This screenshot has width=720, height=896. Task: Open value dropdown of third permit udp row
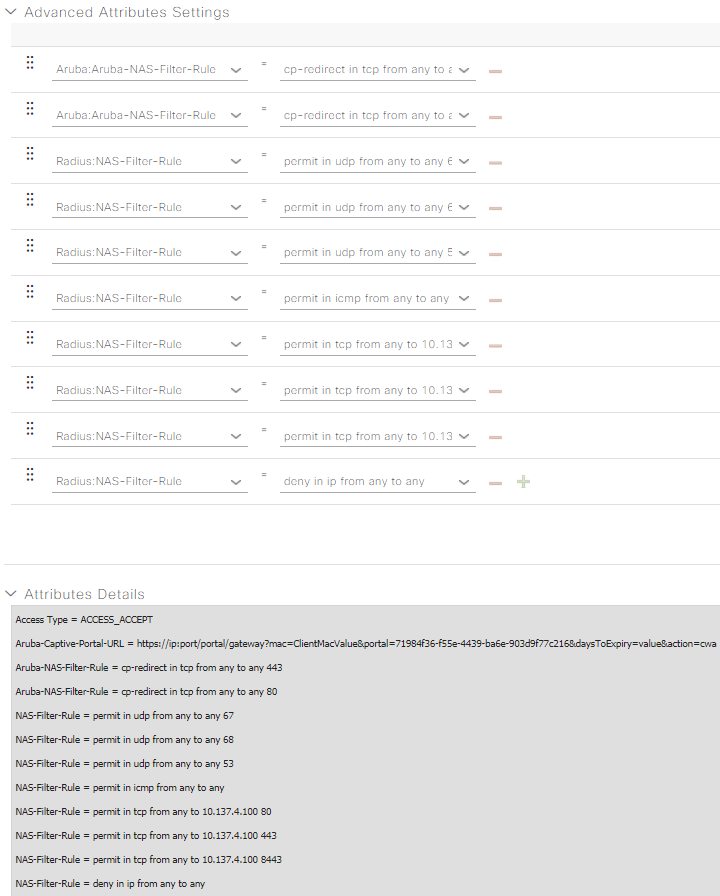click(378, 253)
